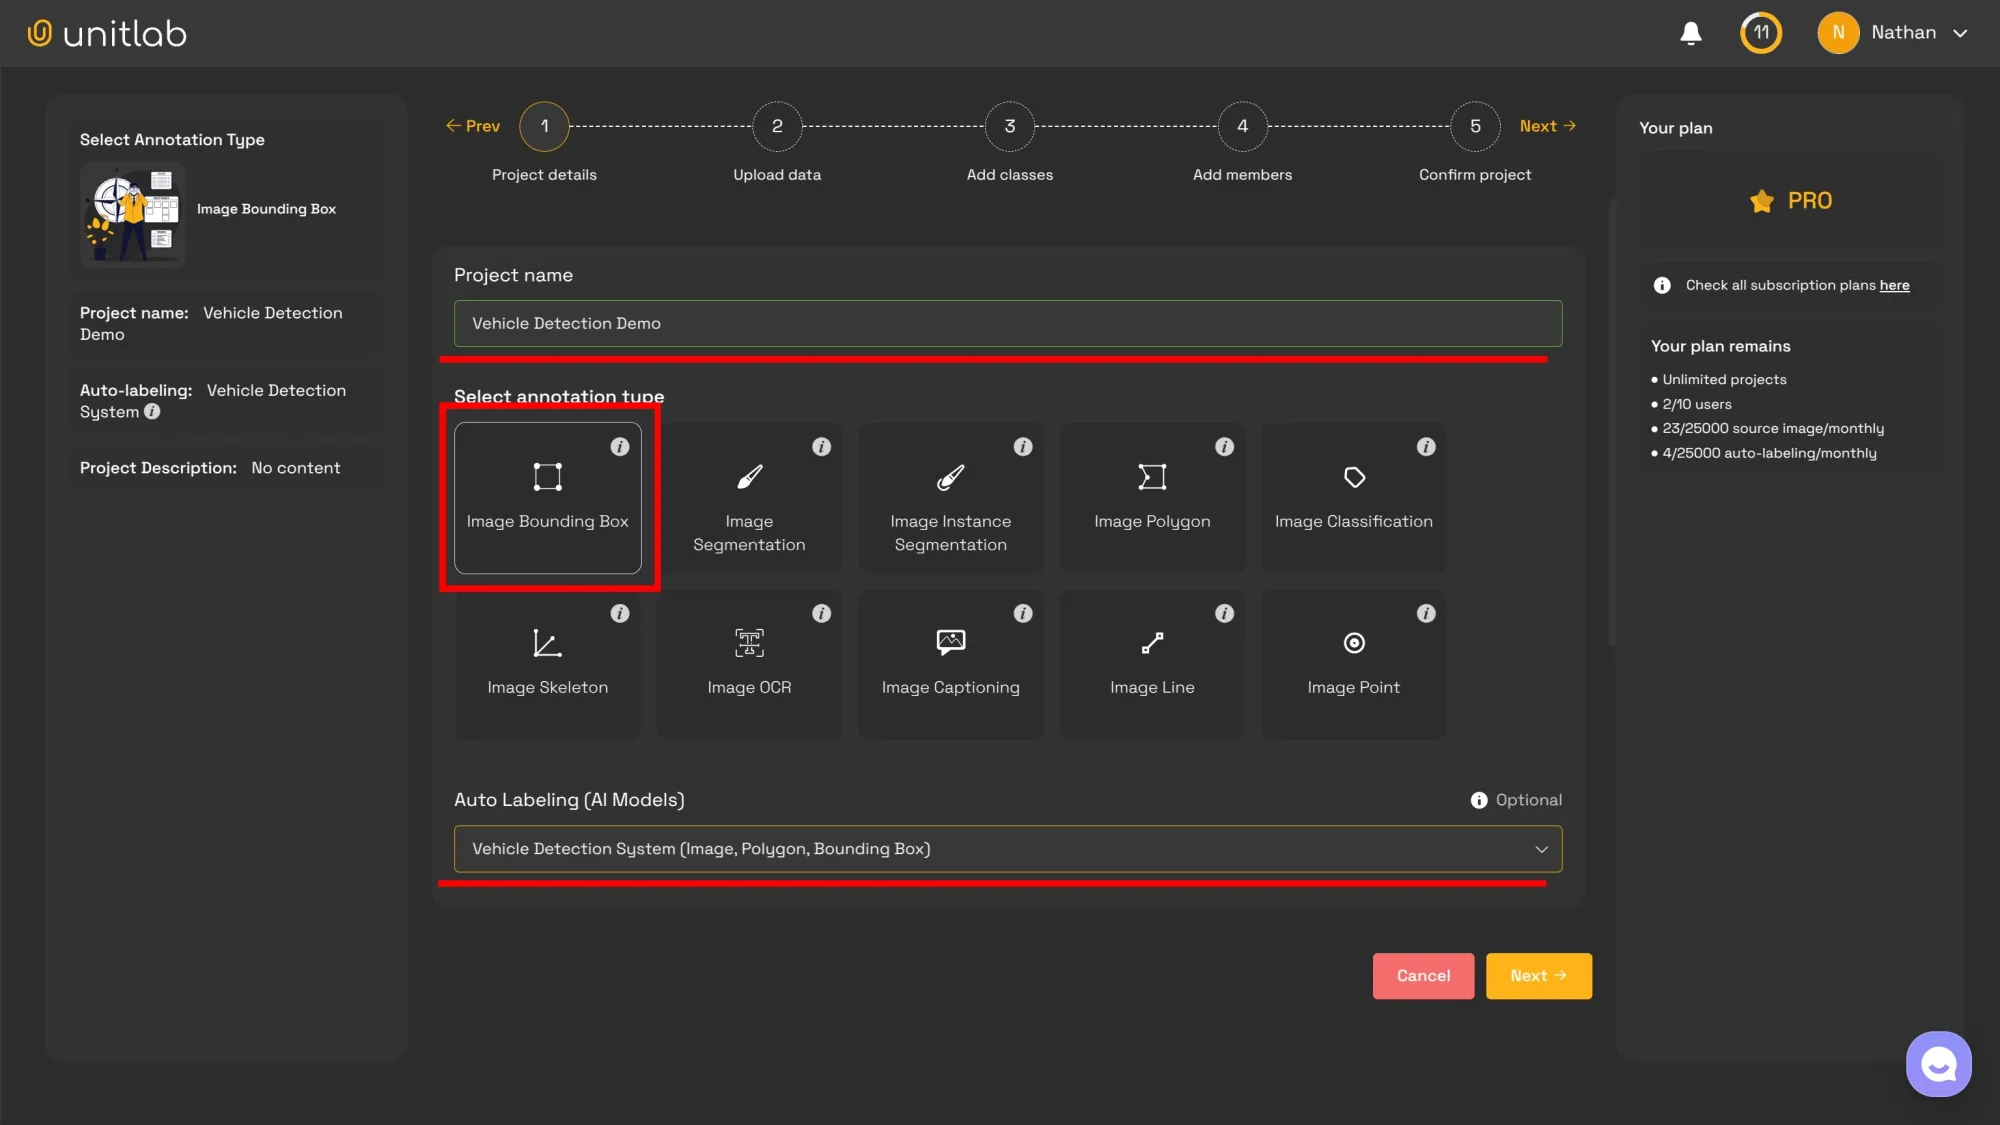
Task: Go to step 2 Upload data
Action: pos(777,126)
